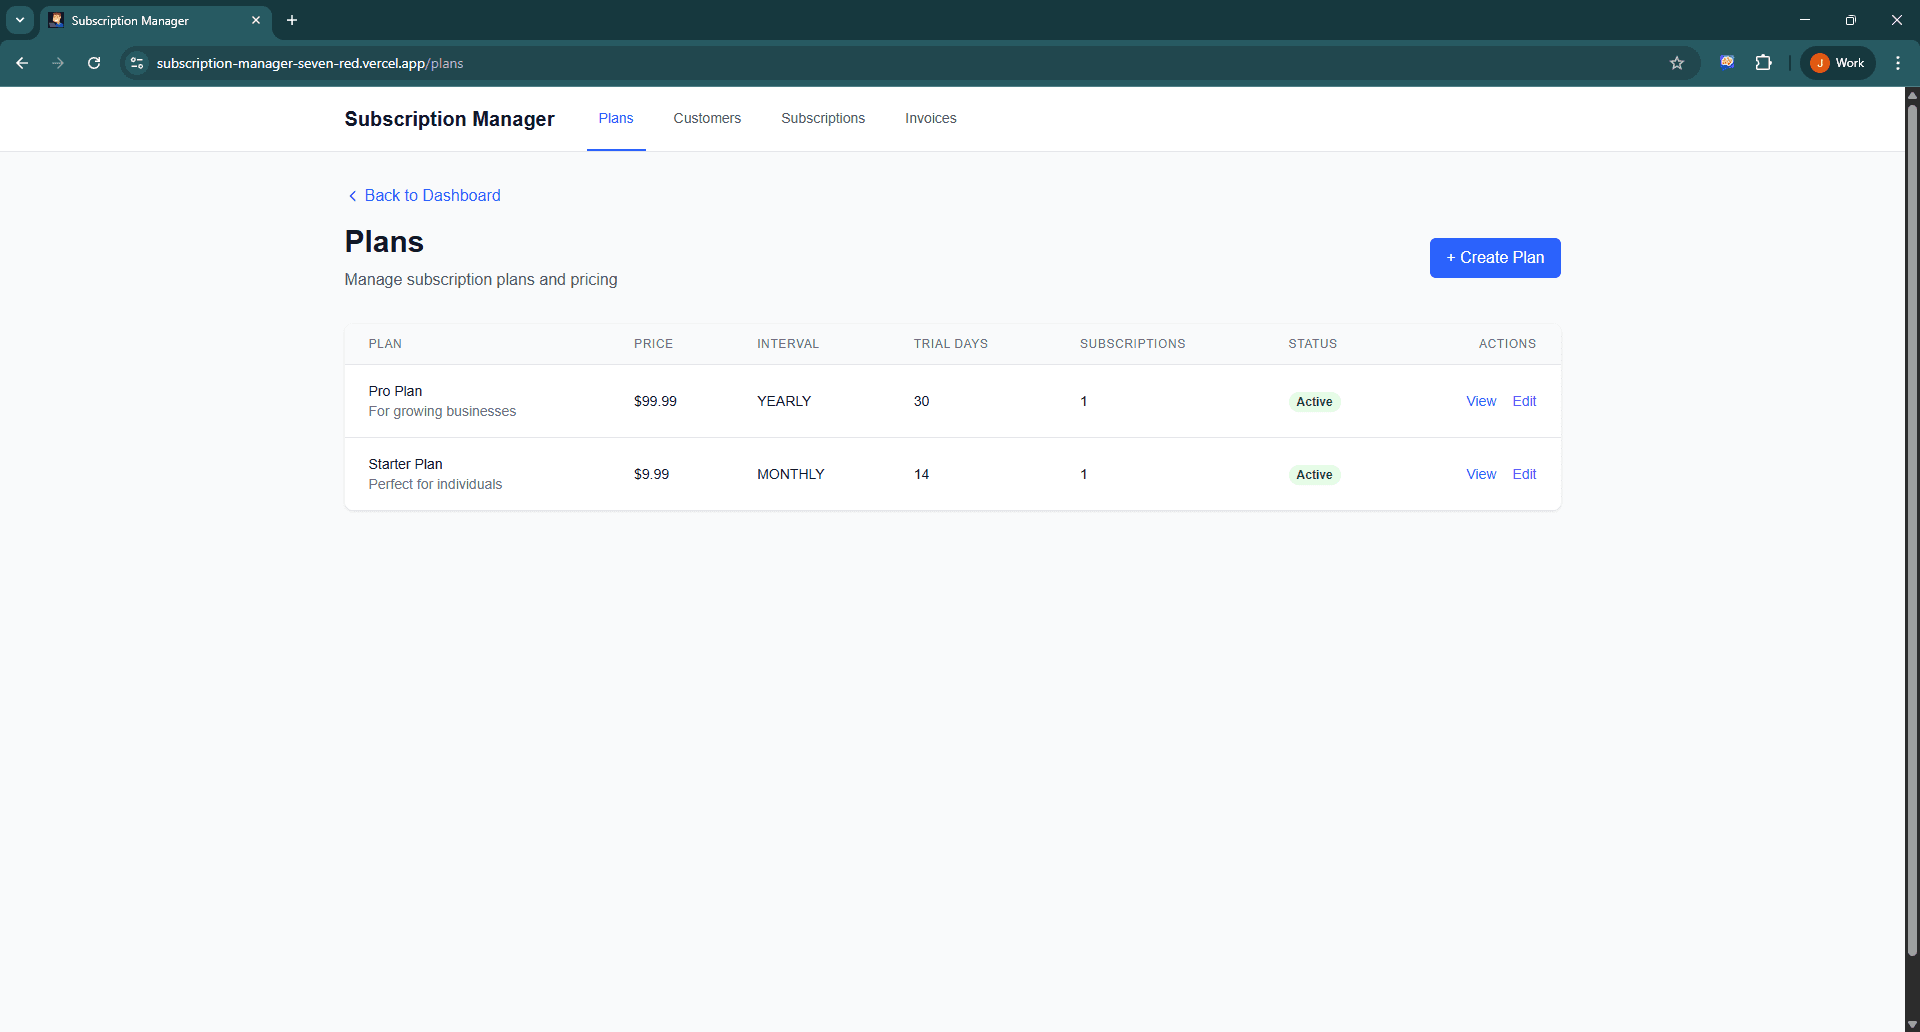The width and height of the screenshot is (1920, 1032).
Task: View the Pro Plan details
Action: (x=1481, y=401)
